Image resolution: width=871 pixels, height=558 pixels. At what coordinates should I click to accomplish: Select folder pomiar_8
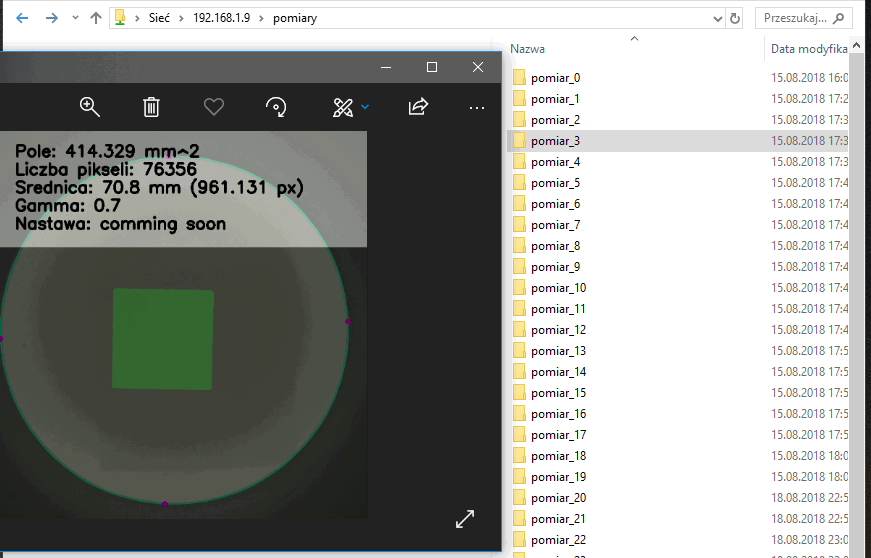(555, 246)
